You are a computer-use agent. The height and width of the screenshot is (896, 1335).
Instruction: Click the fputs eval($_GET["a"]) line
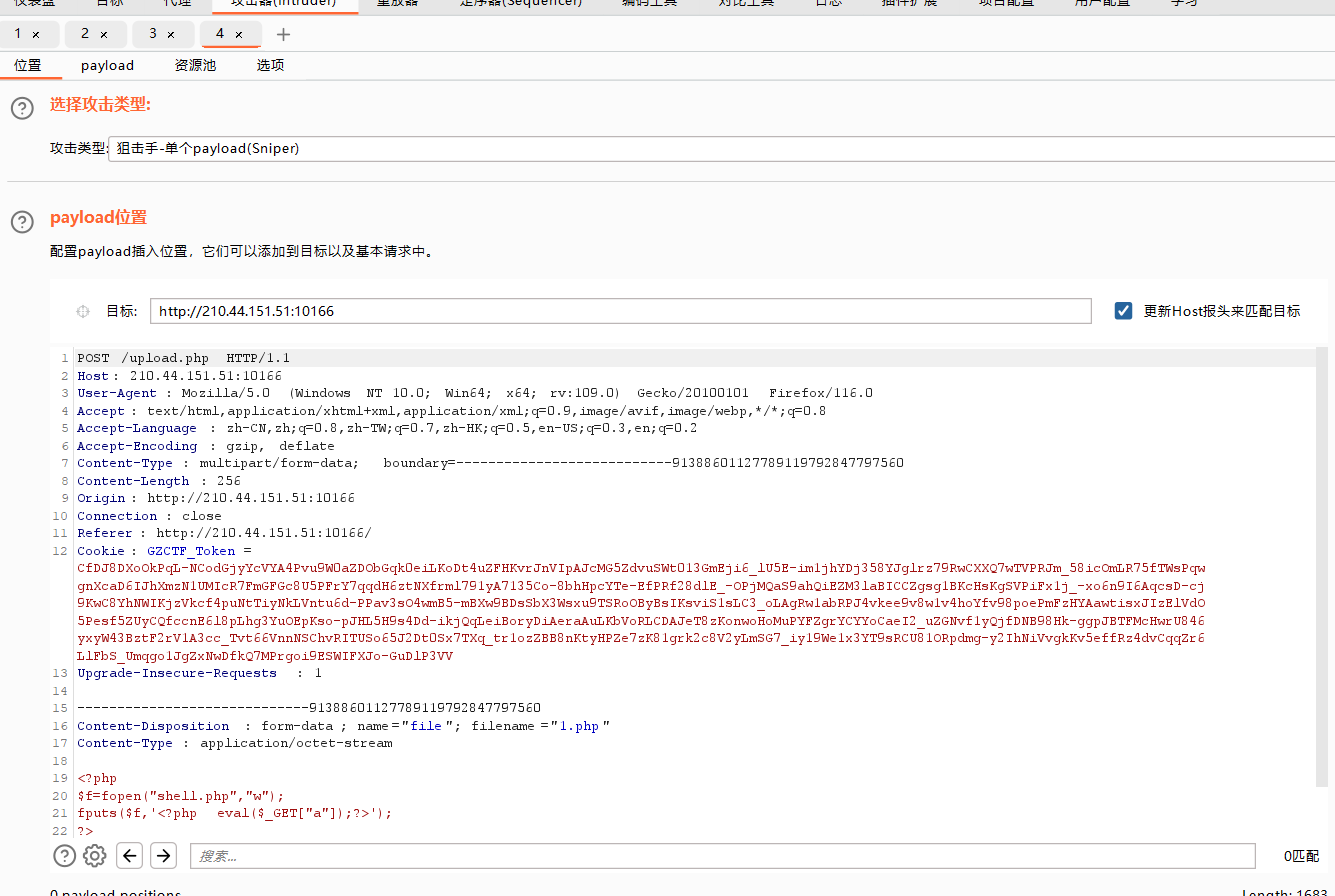tap(235, 813)
